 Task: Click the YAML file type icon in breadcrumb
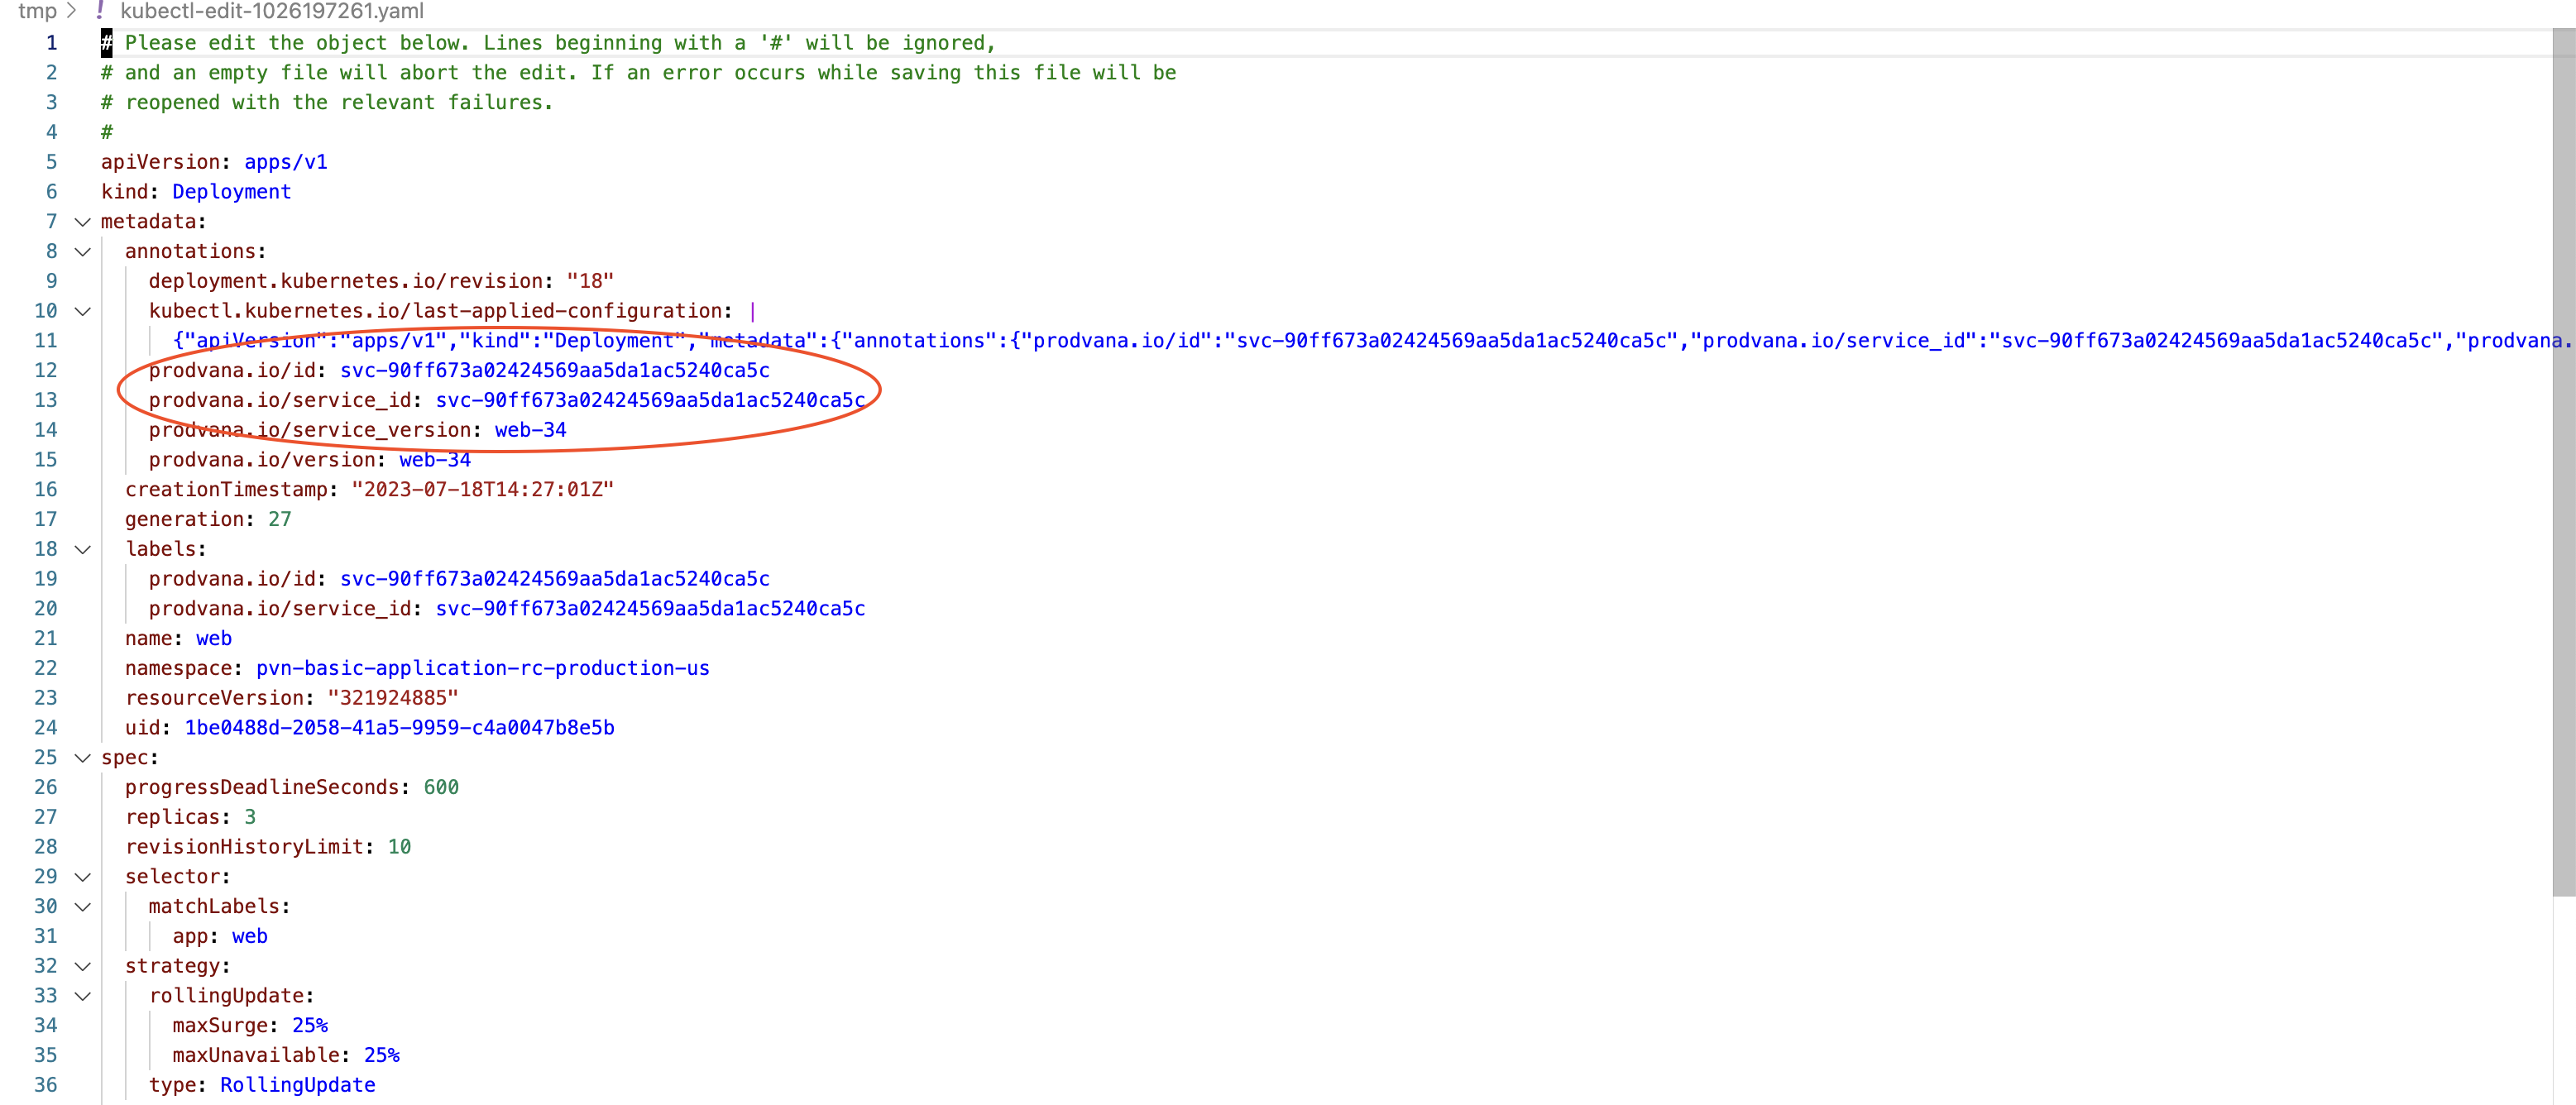pyautogui.click(x=100, y=11)
